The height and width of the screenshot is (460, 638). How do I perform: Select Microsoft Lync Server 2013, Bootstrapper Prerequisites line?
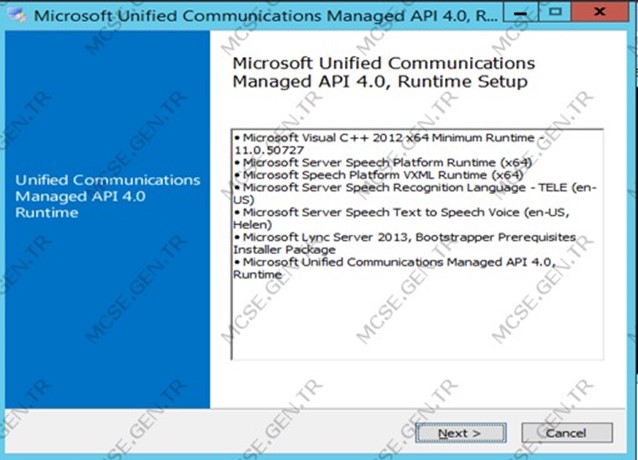[x=405, y=243]
